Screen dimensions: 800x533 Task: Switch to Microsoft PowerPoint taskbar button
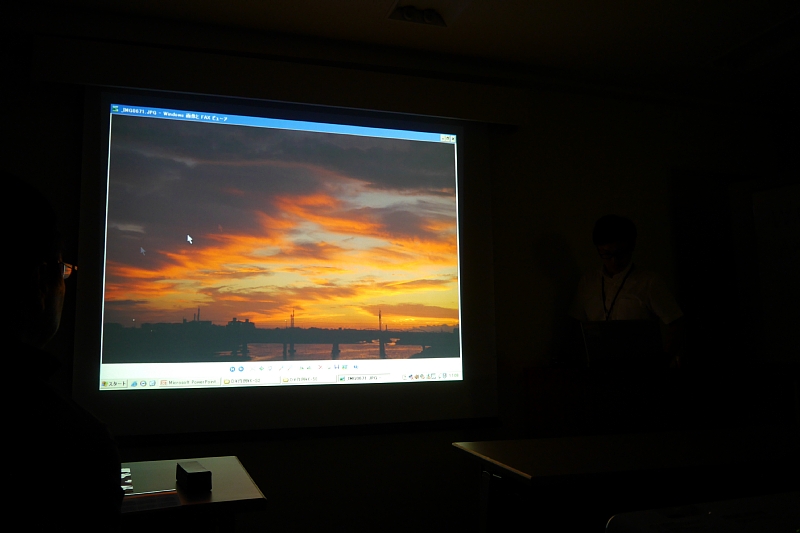click(x=190, y=382)
